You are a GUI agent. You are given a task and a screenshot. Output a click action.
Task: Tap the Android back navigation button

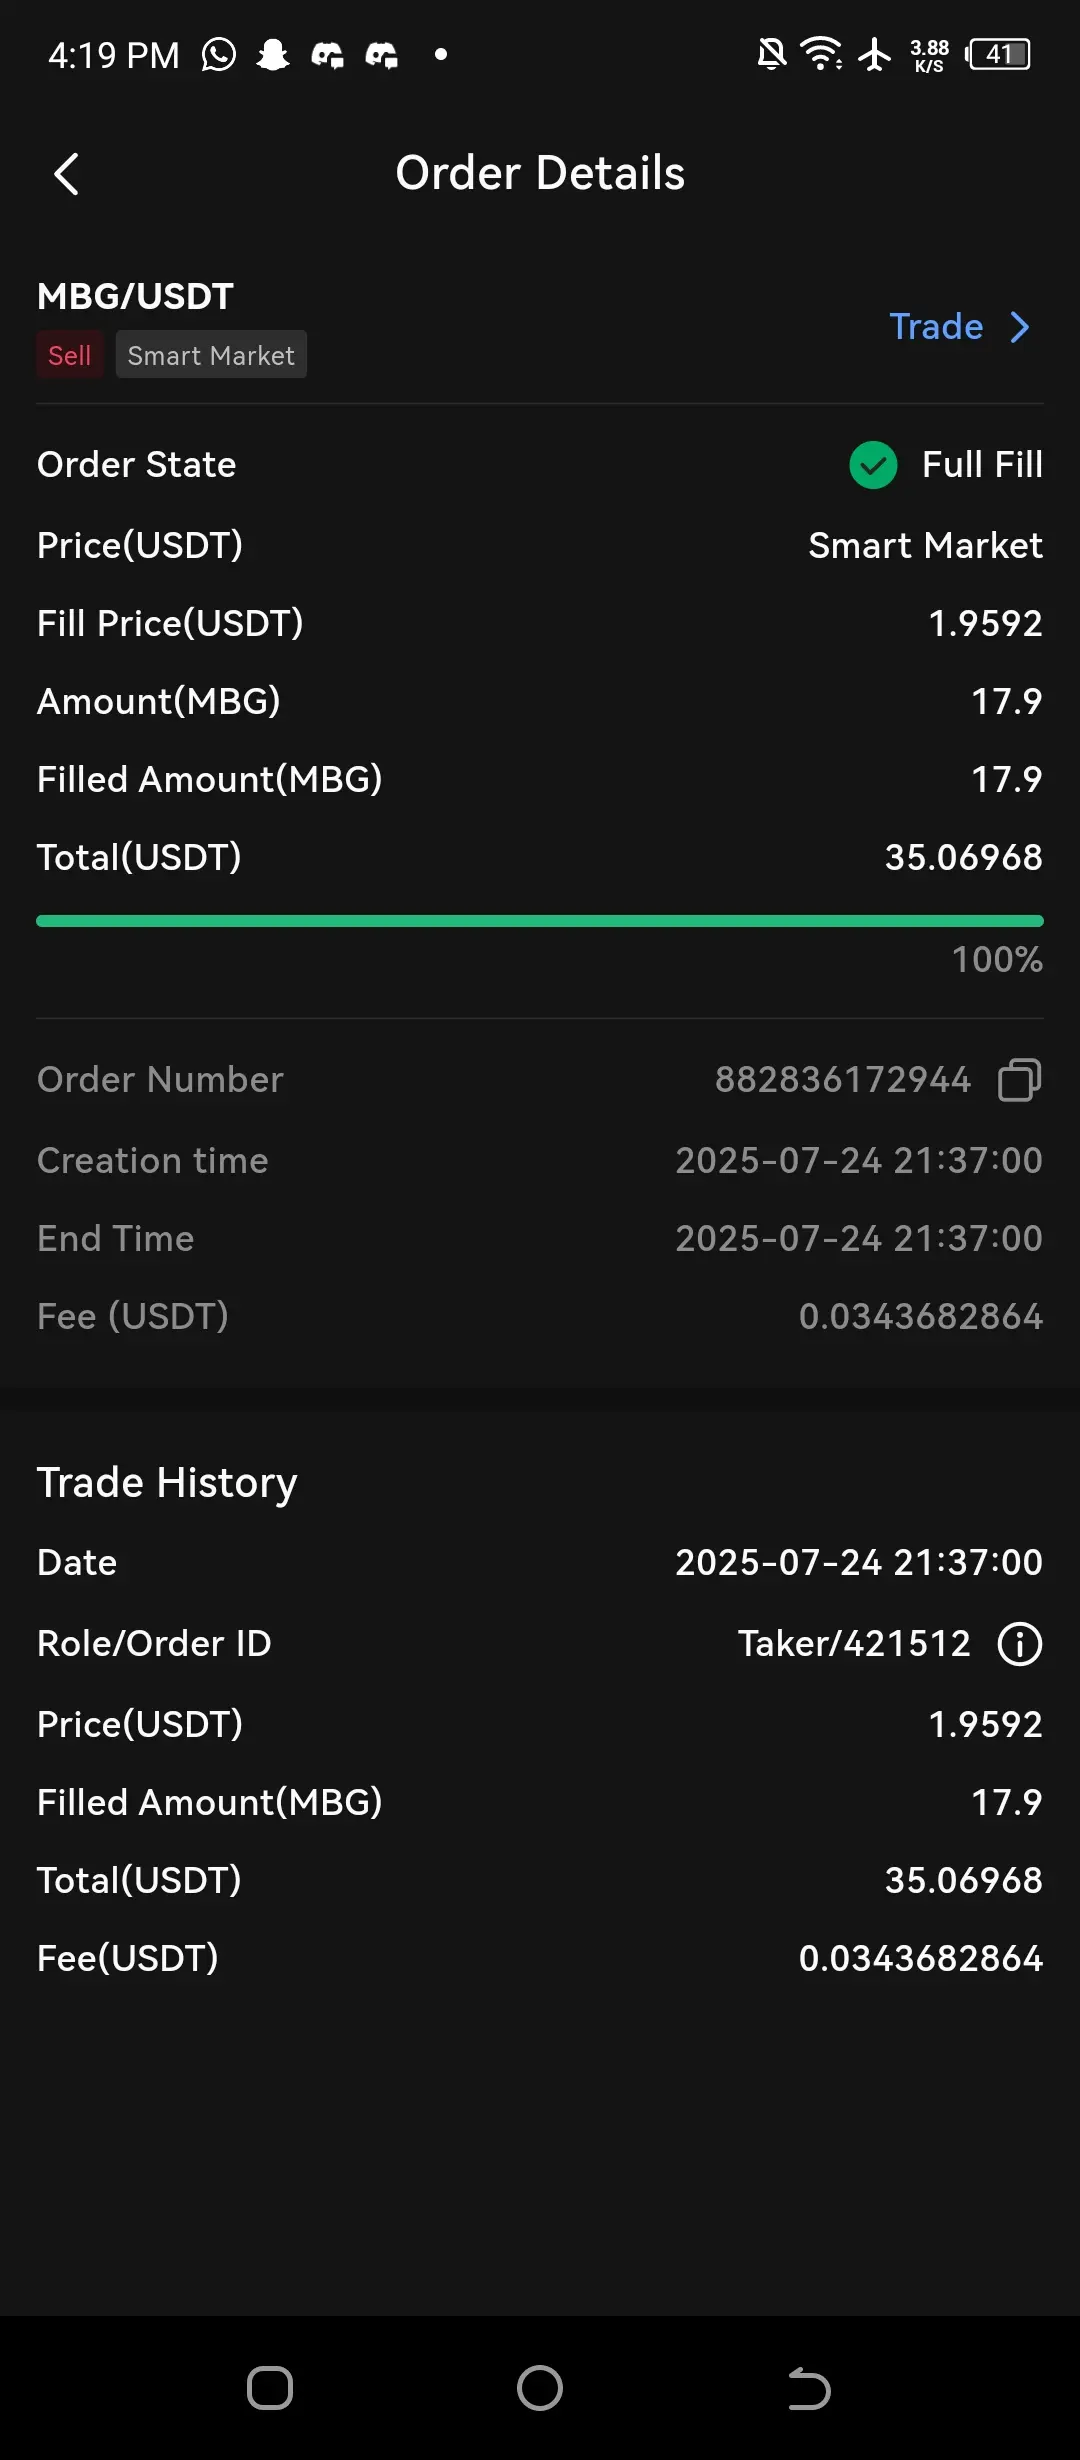[809, 2389]
